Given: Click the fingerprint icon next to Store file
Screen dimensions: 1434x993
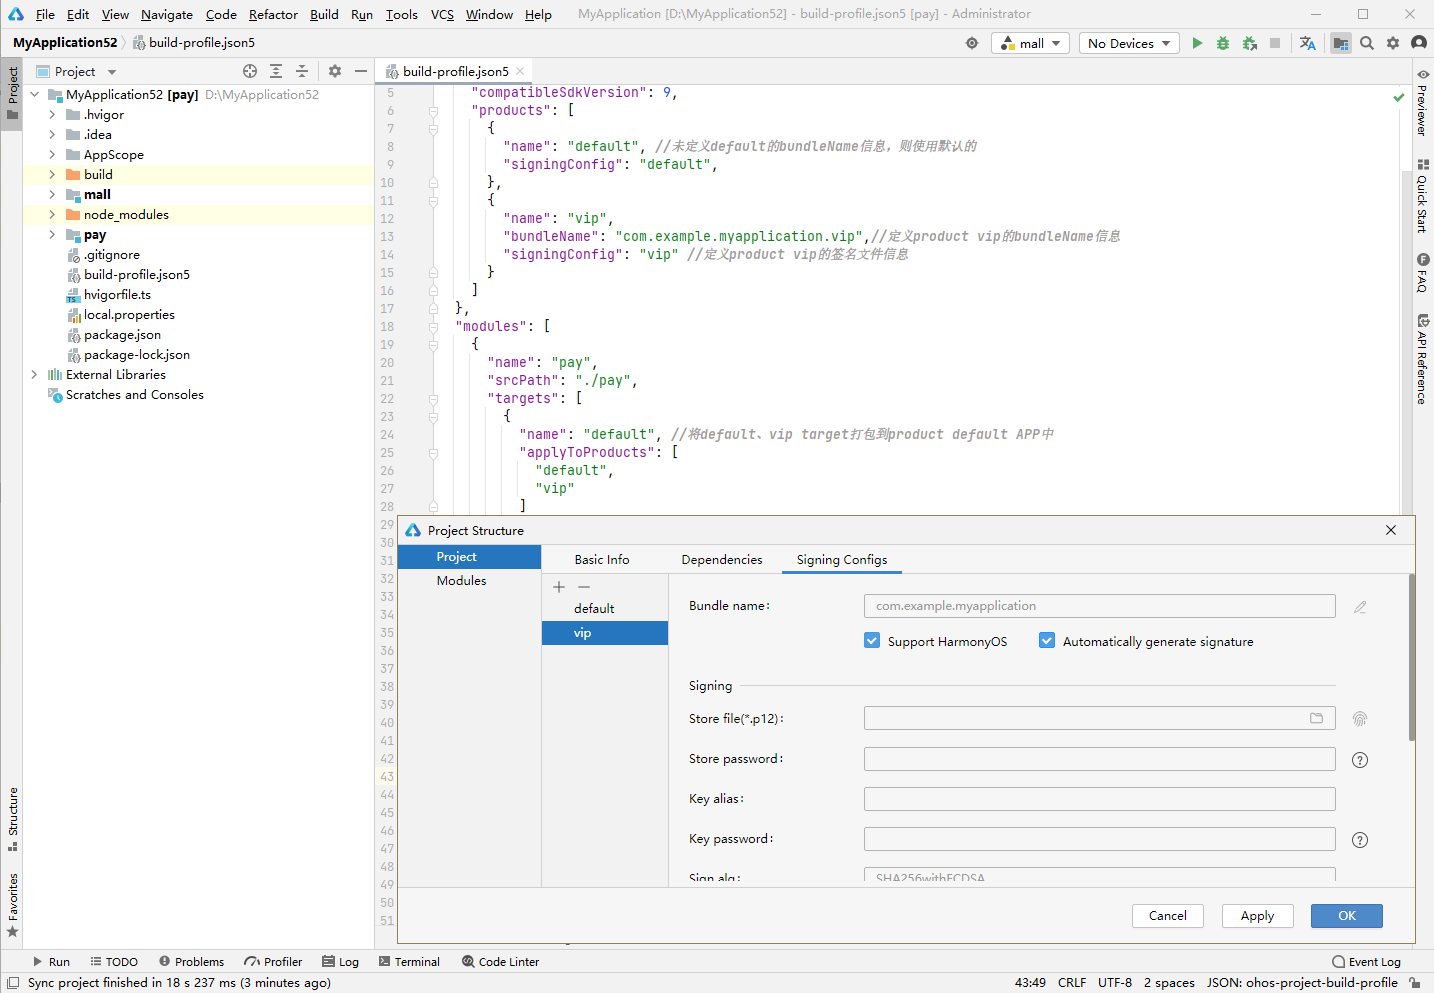Looking at the screenshot, I should coord(1360,719).
